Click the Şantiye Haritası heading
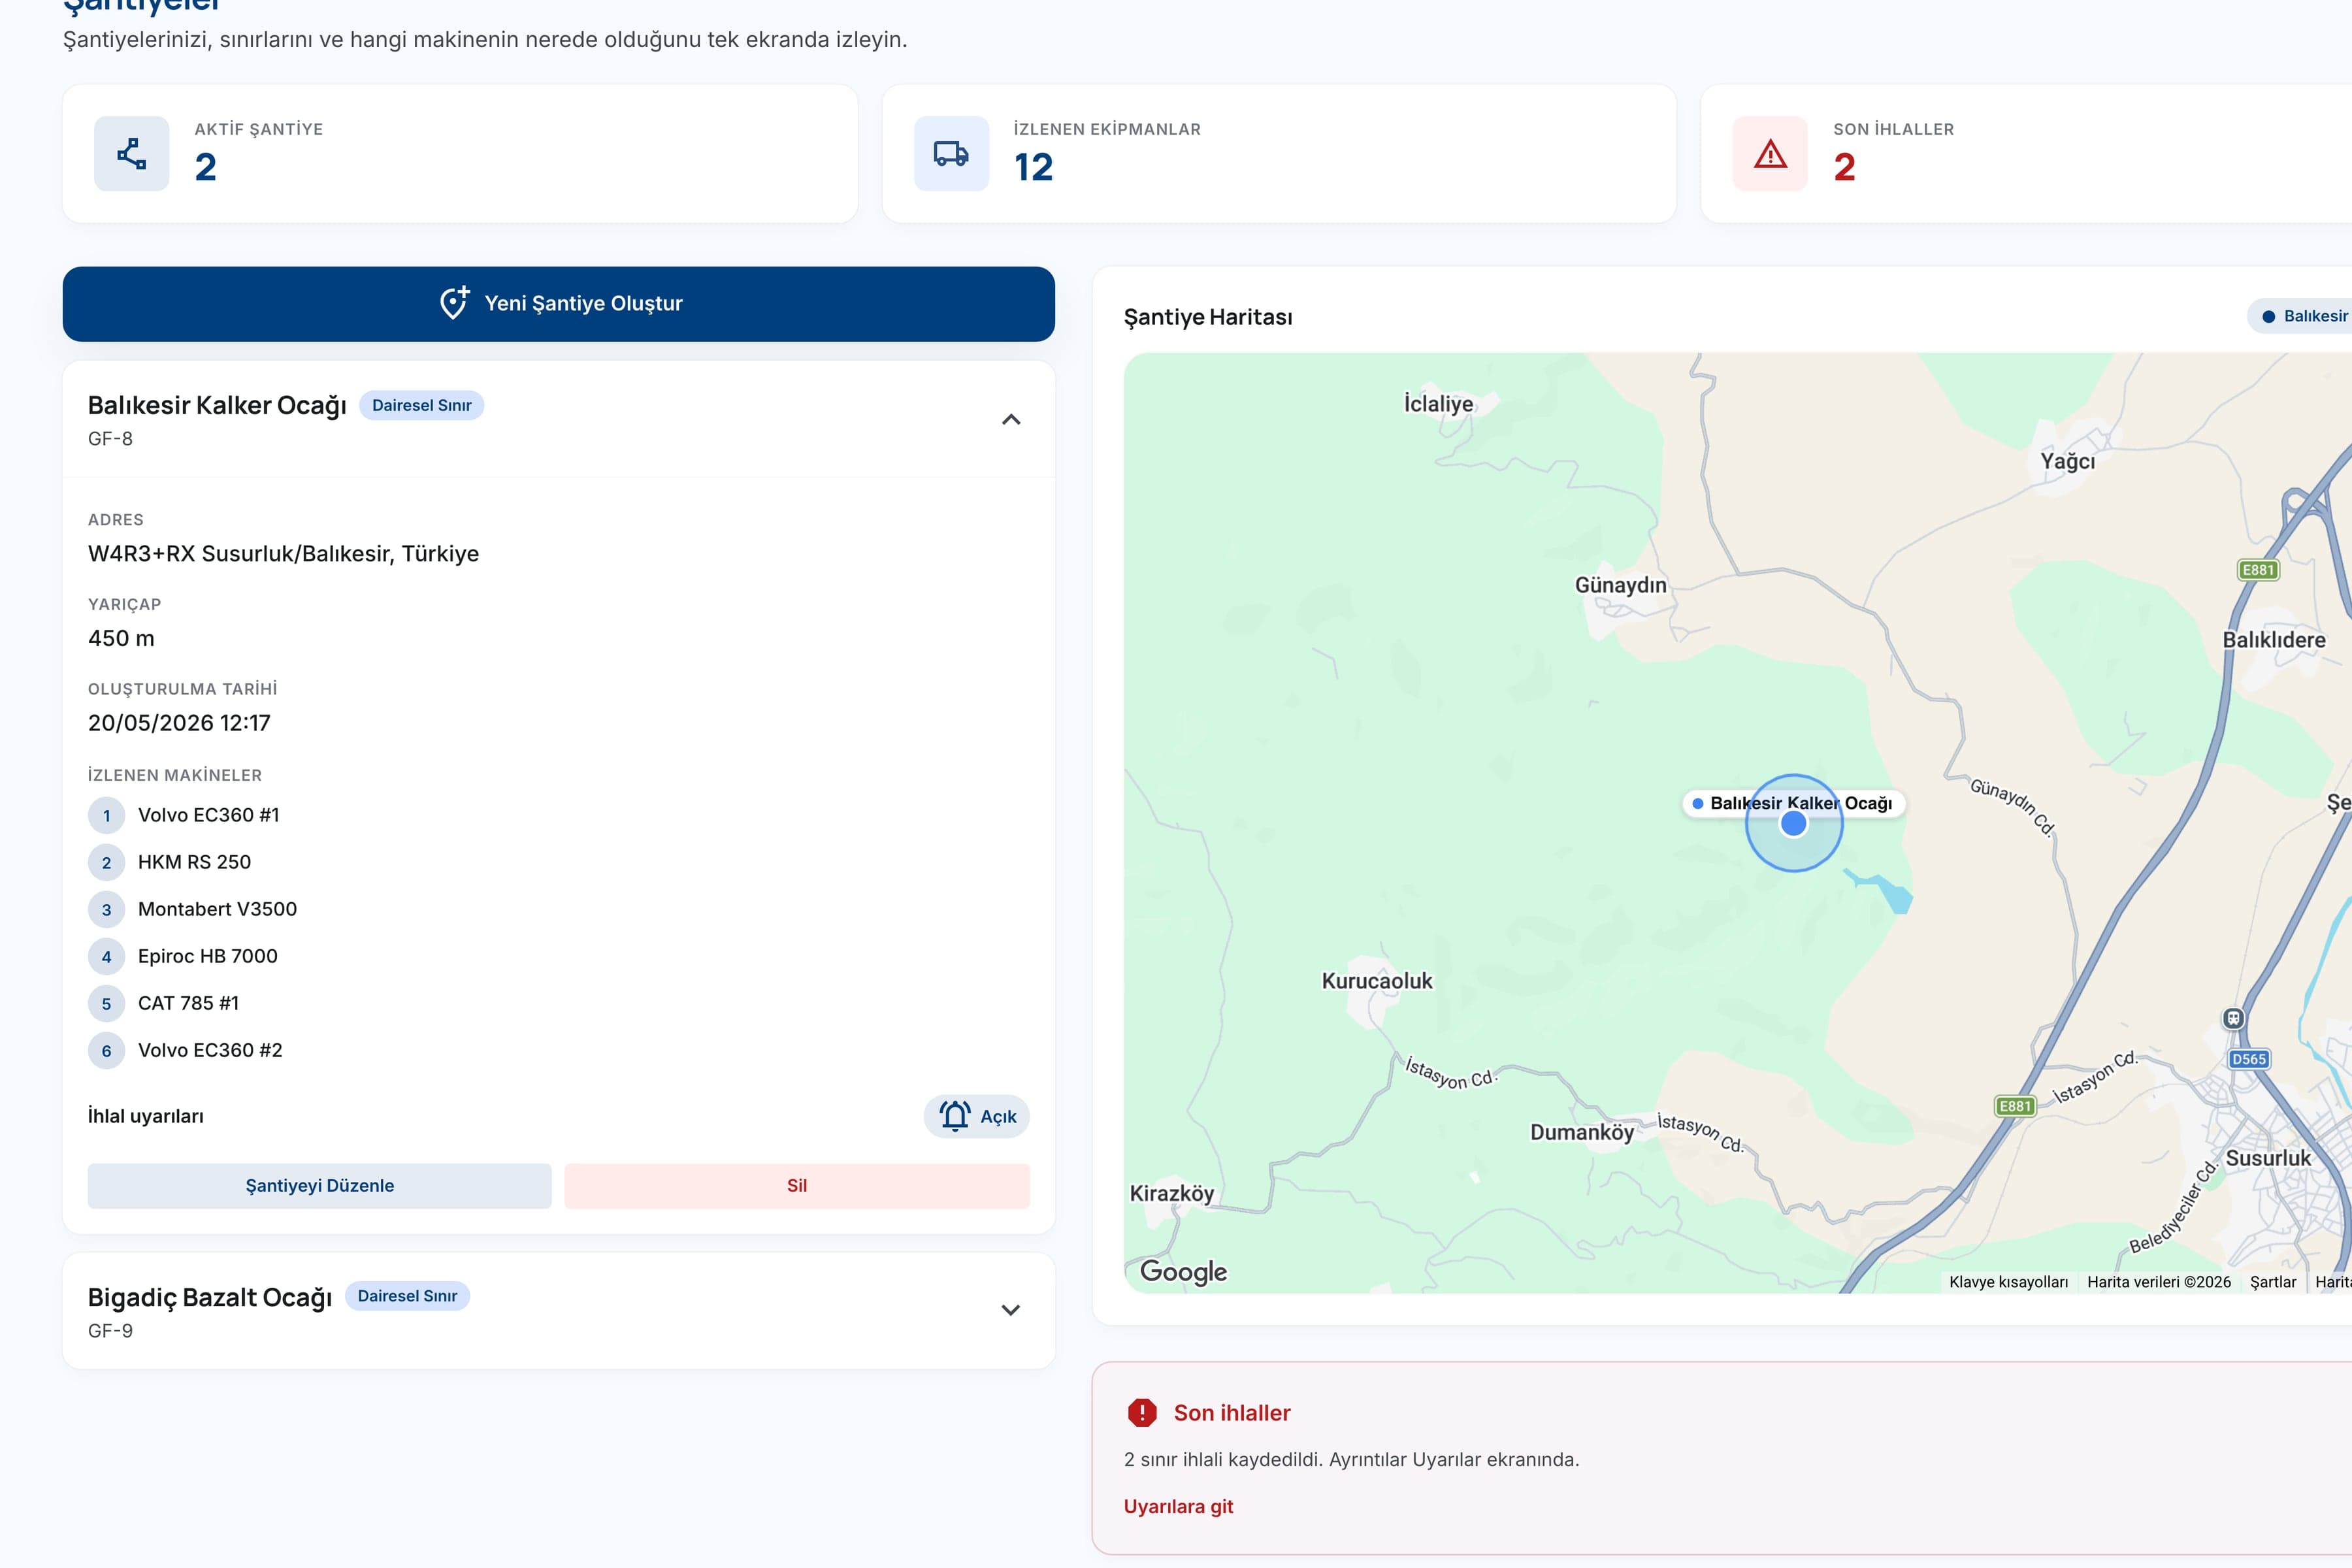This screenshot has height=1568, width=2352. point(1208,317)
